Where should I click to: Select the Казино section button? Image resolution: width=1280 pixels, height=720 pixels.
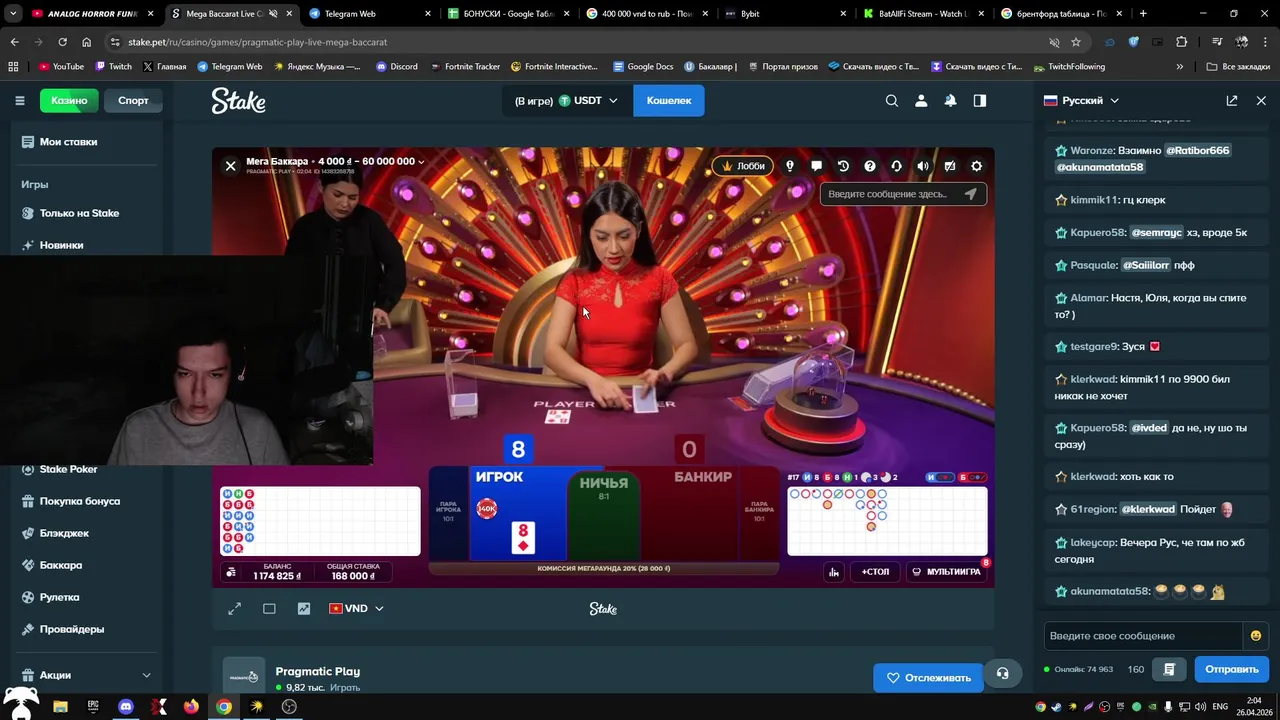[69, 100]
